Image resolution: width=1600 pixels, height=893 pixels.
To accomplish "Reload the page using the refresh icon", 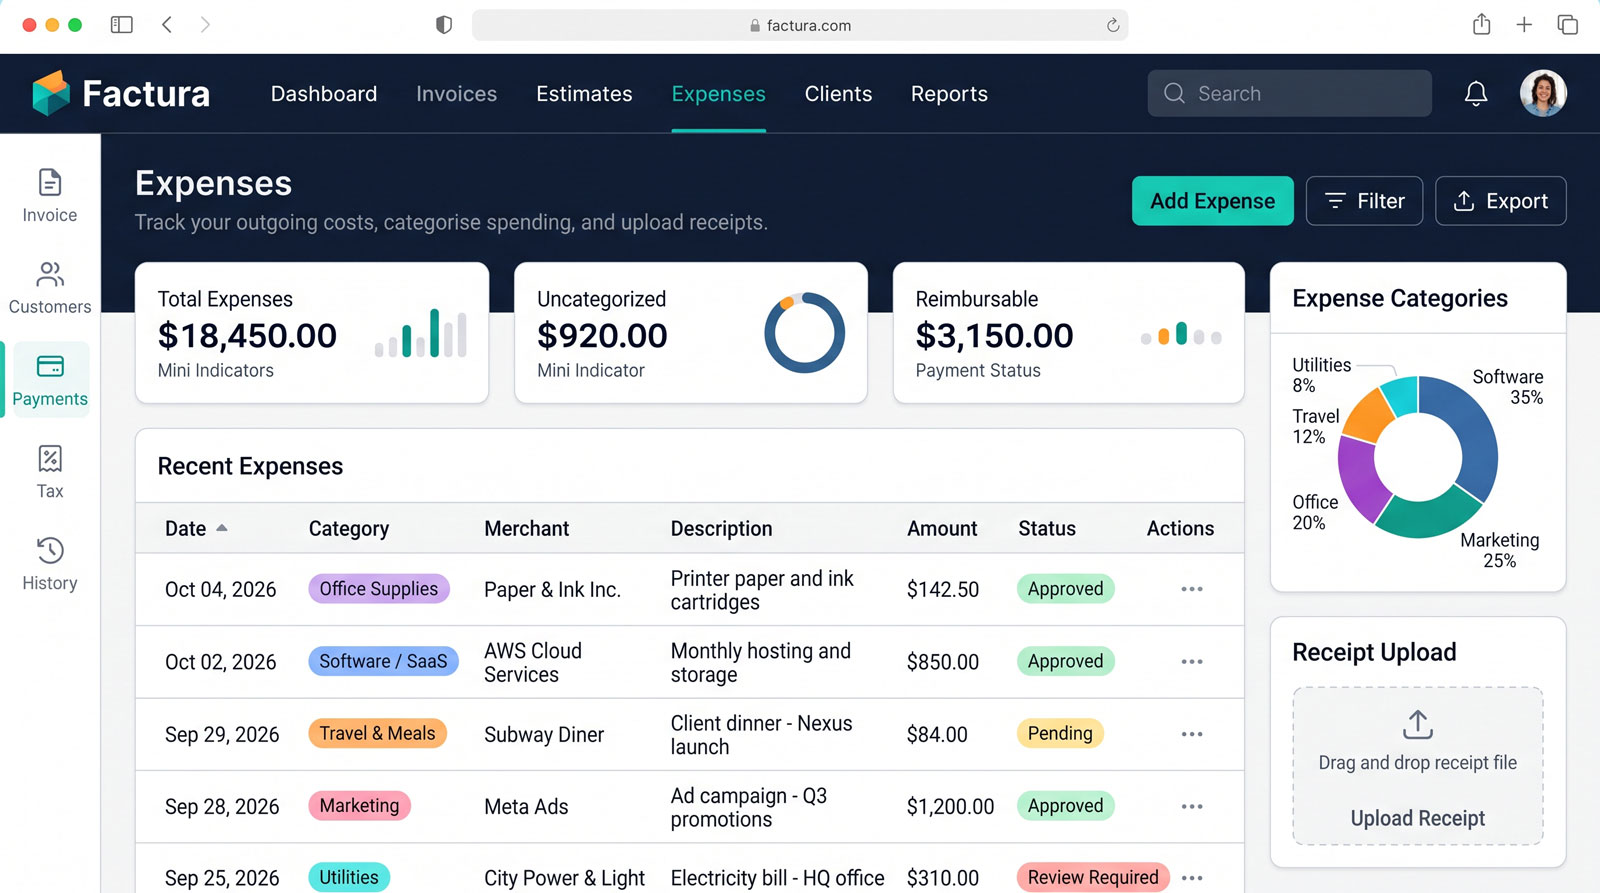I will click(x=1113, y=25).
